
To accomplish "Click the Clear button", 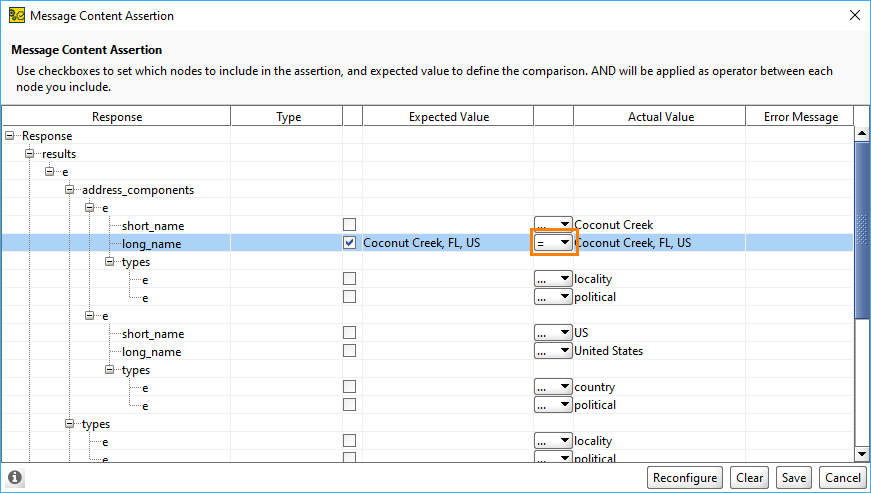I will tap(749, 478).
